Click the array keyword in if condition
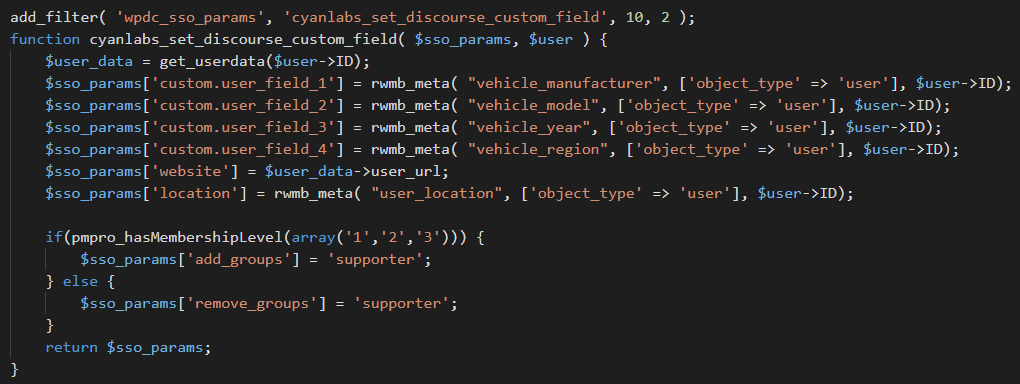 pyautogui.click(x=313, y=239)
